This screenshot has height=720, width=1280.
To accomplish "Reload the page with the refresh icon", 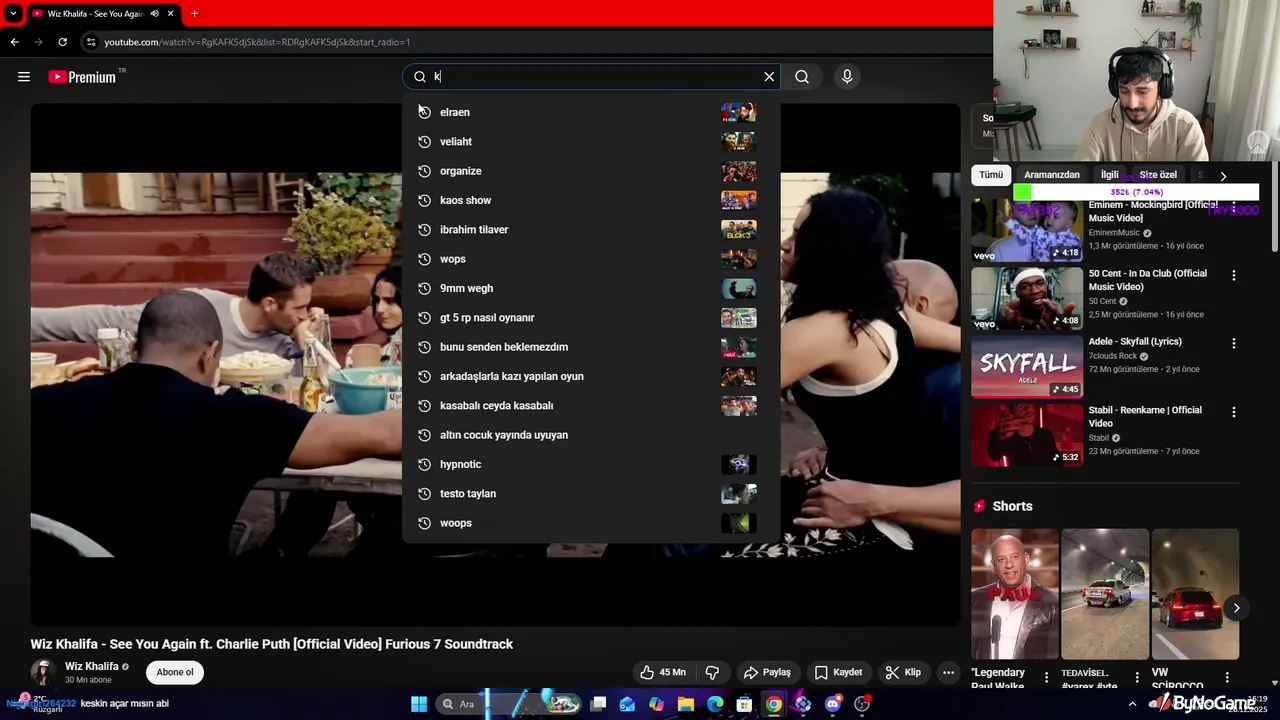I will [62, 42].
